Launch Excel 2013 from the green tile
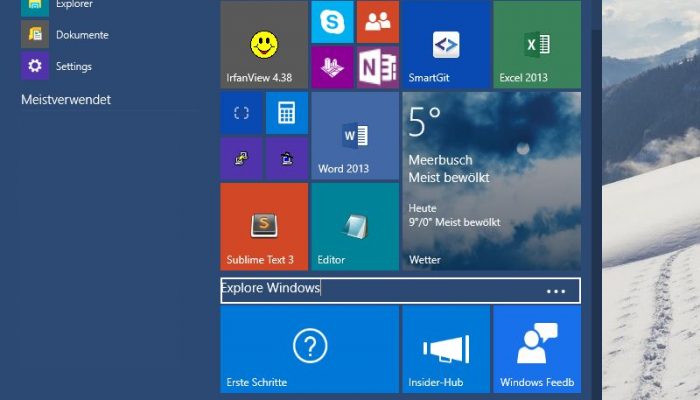The width and height of the screenshot is (700, 400). point(537,45)
